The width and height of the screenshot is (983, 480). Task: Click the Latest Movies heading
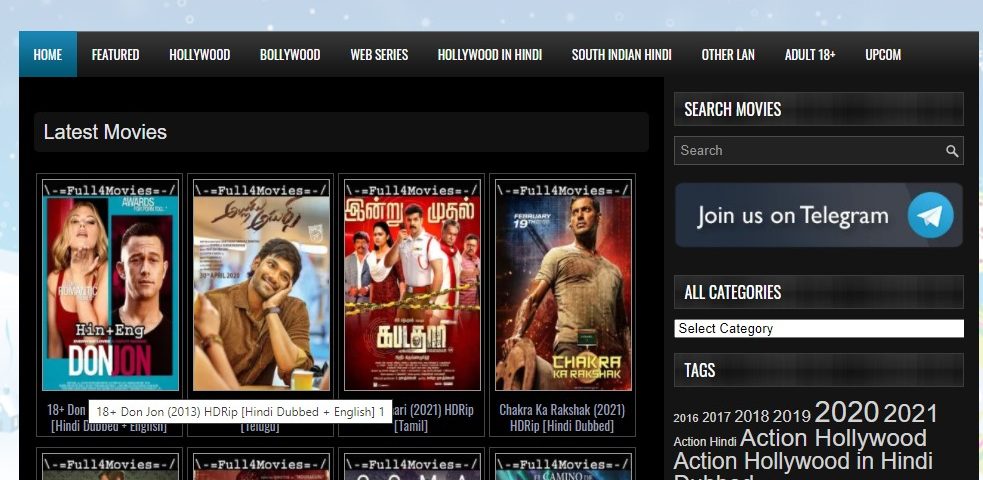[105, 132]
